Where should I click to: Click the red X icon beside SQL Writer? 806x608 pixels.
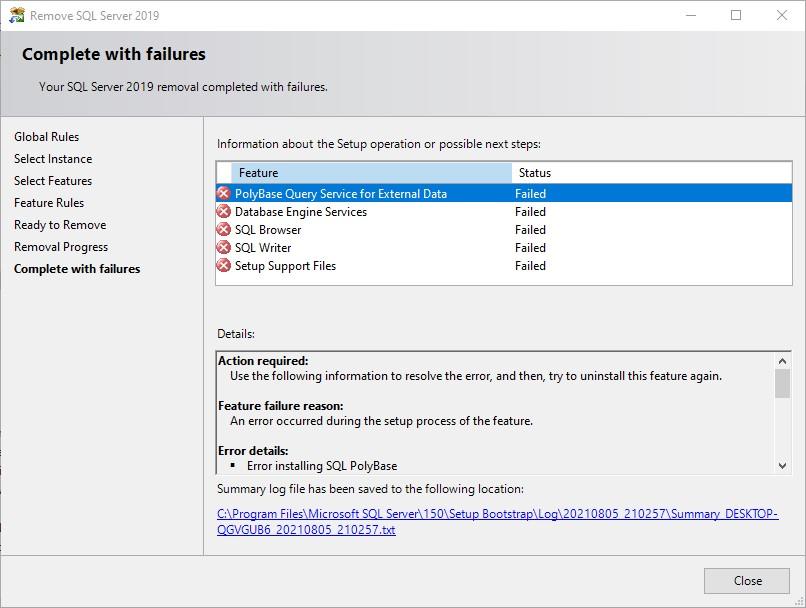tap(224, 248)
